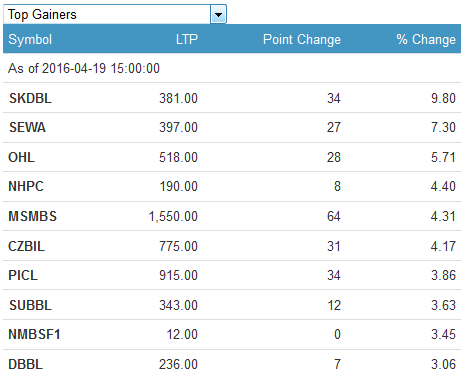Viewport: 463px width, 376px height.
Task: Open the SUBBL symbol link
Action: click(x=30, y=305)
